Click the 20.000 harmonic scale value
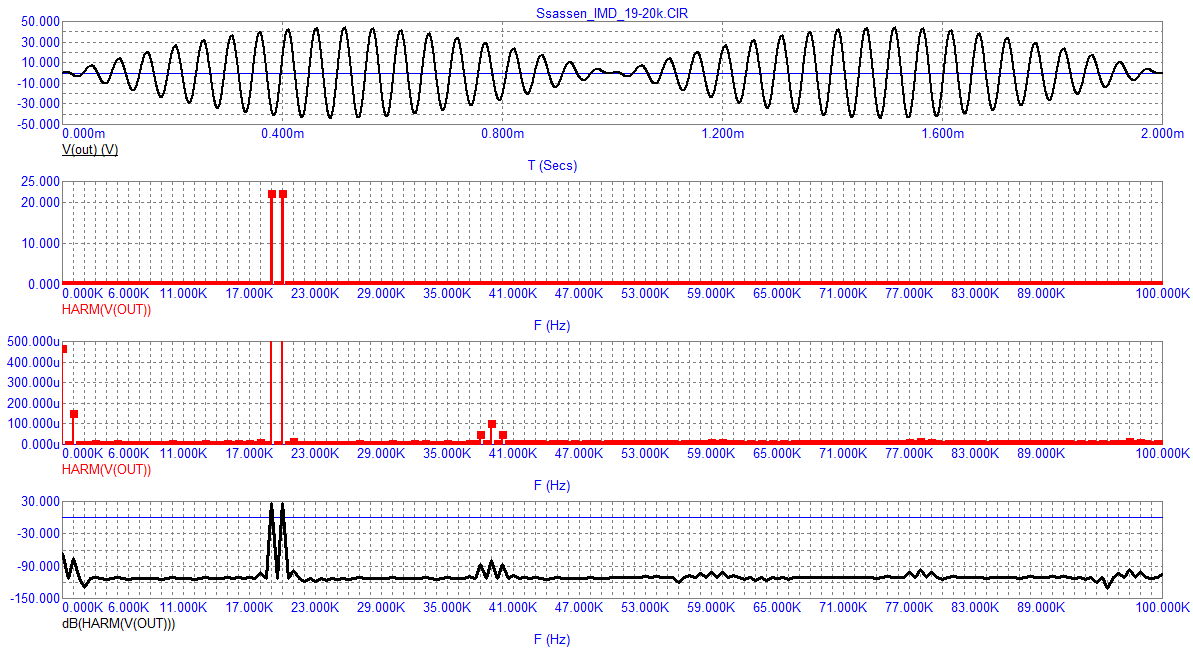This screenshot has height=652, width=1193. pos(40,202)
